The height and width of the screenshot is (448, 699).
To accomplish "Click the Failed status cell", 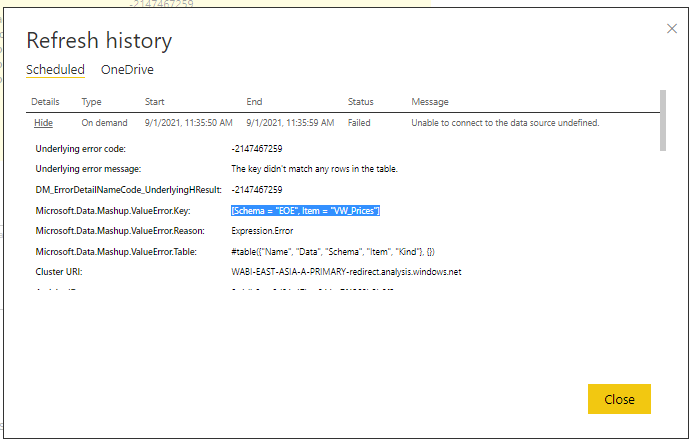I will 359,123.
